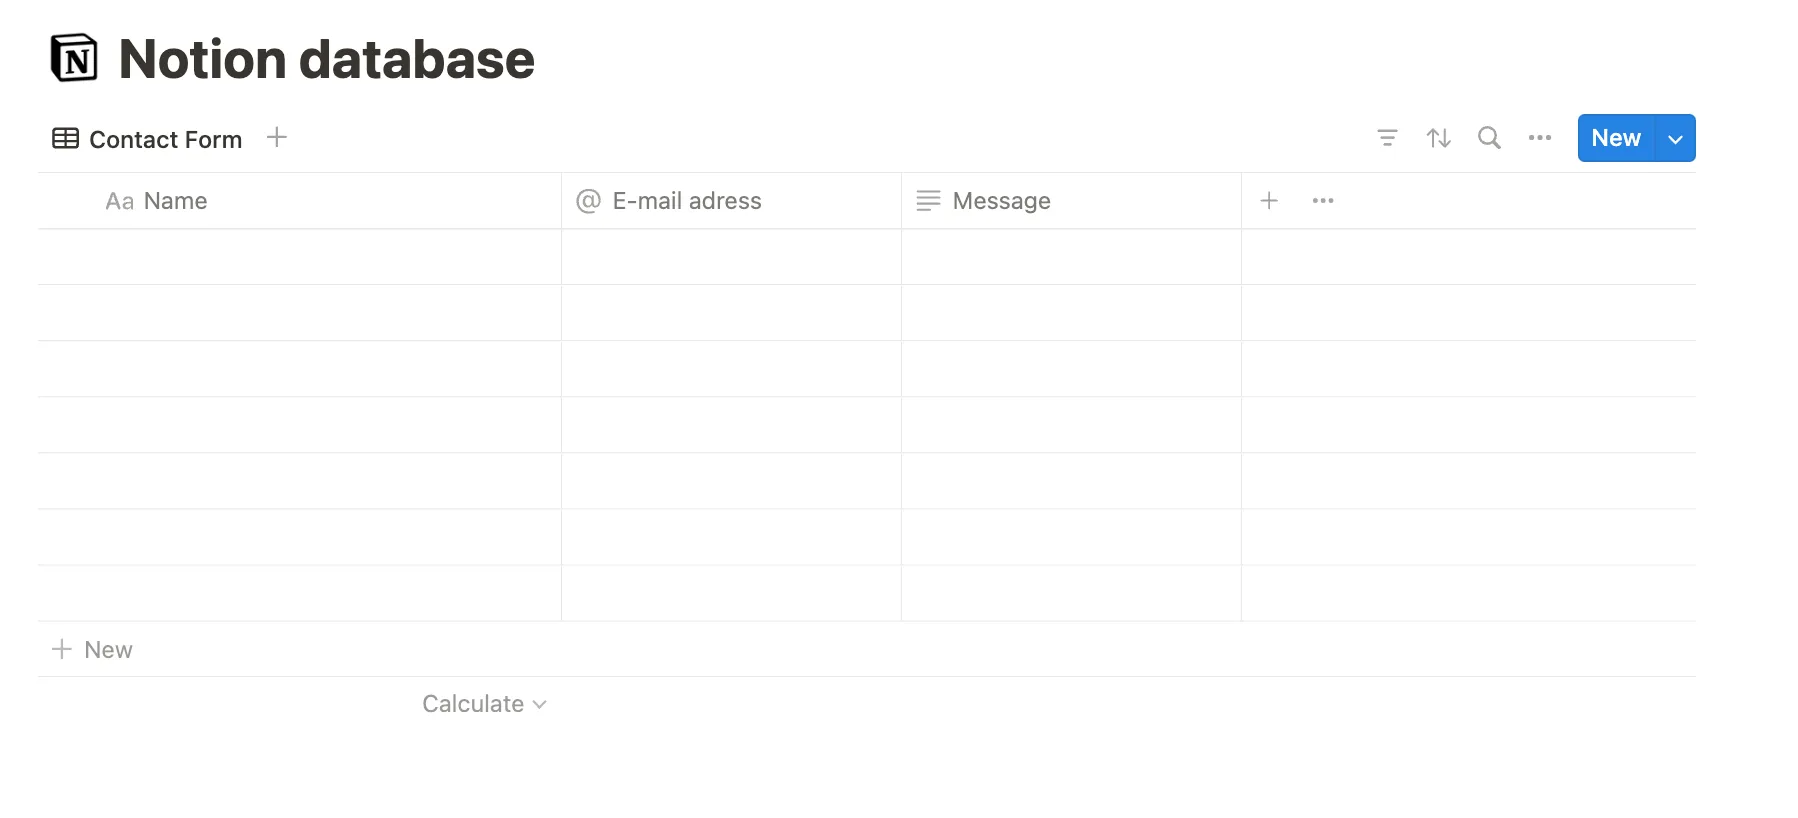Expand the blue New button dropdown arrow
Image resolution: width=1798 pixels, height=818 pixels.
pos(1675,139)
